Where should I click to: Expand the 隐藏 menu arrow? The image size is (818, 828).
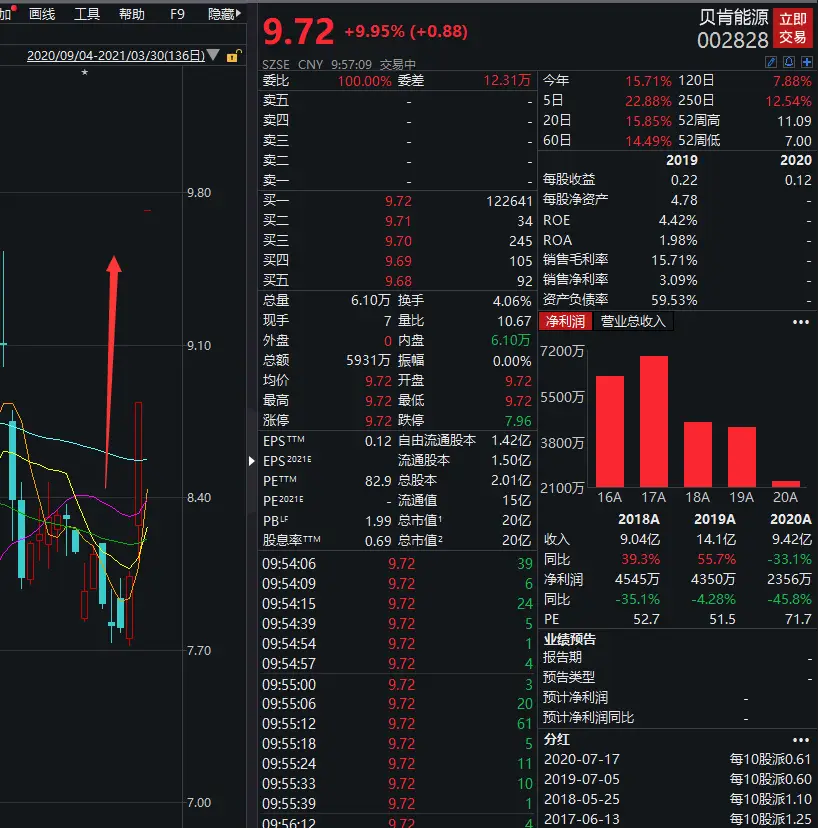pyautogui.click(x=236, y=13)
